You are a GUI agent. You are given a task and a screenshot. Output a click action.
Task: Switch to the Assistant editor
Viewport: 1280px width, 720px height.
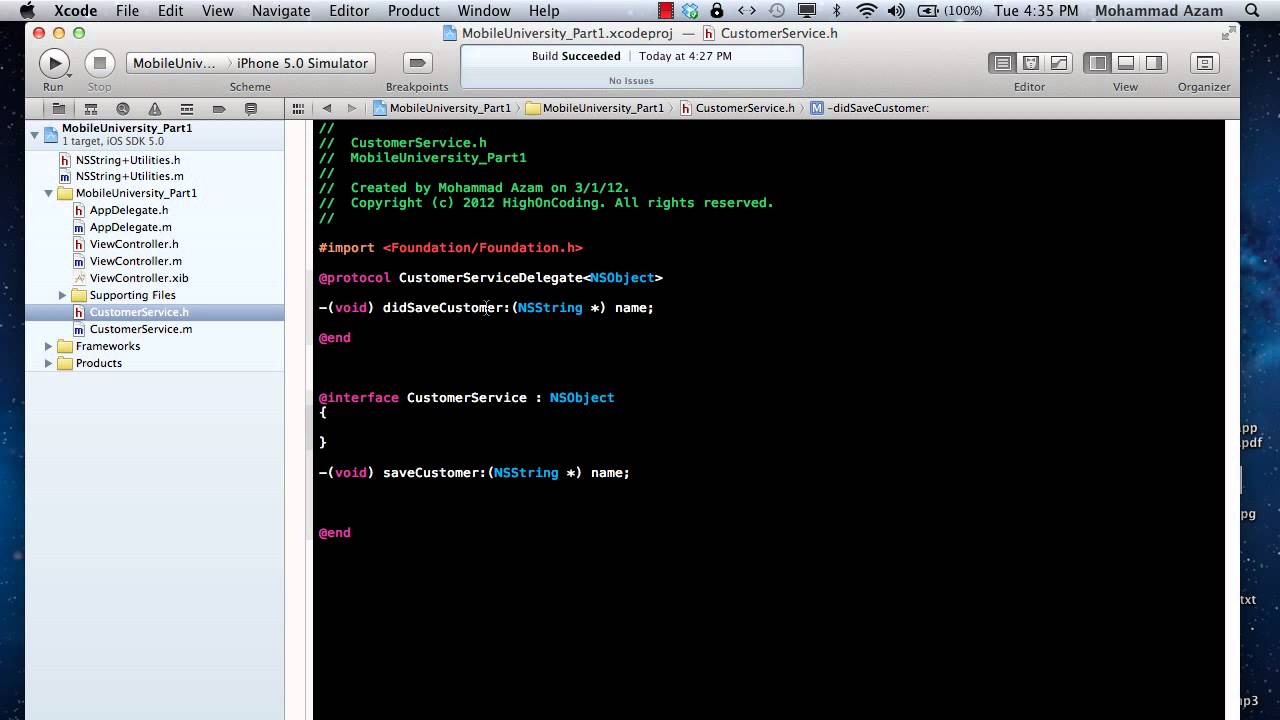1030,63
